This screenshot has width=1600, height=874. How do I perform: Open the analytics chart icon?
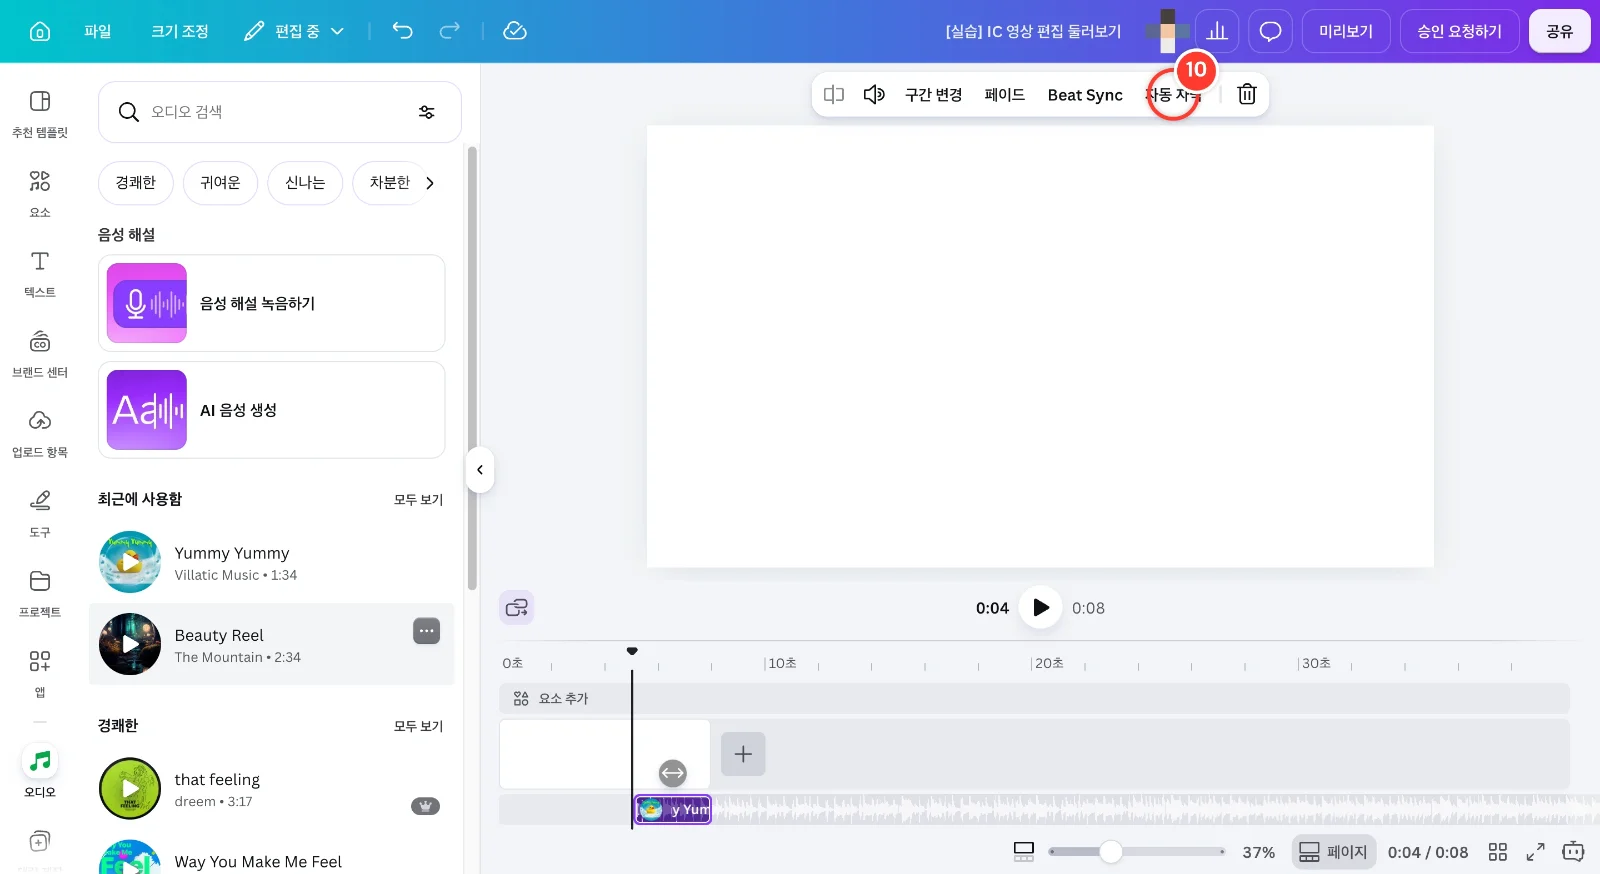pos(1217,31)
